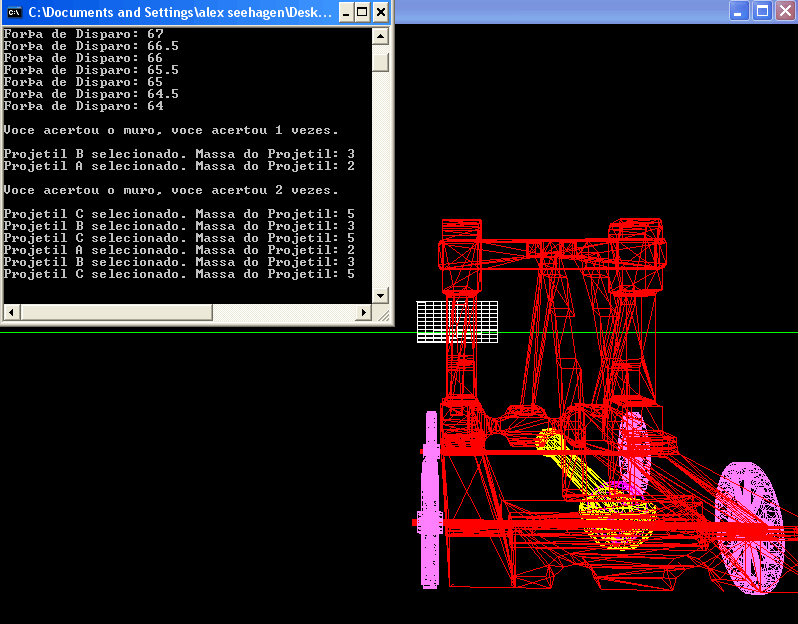Click the 'voce acertou 2 vezes' output line

(x=171, y=190)
